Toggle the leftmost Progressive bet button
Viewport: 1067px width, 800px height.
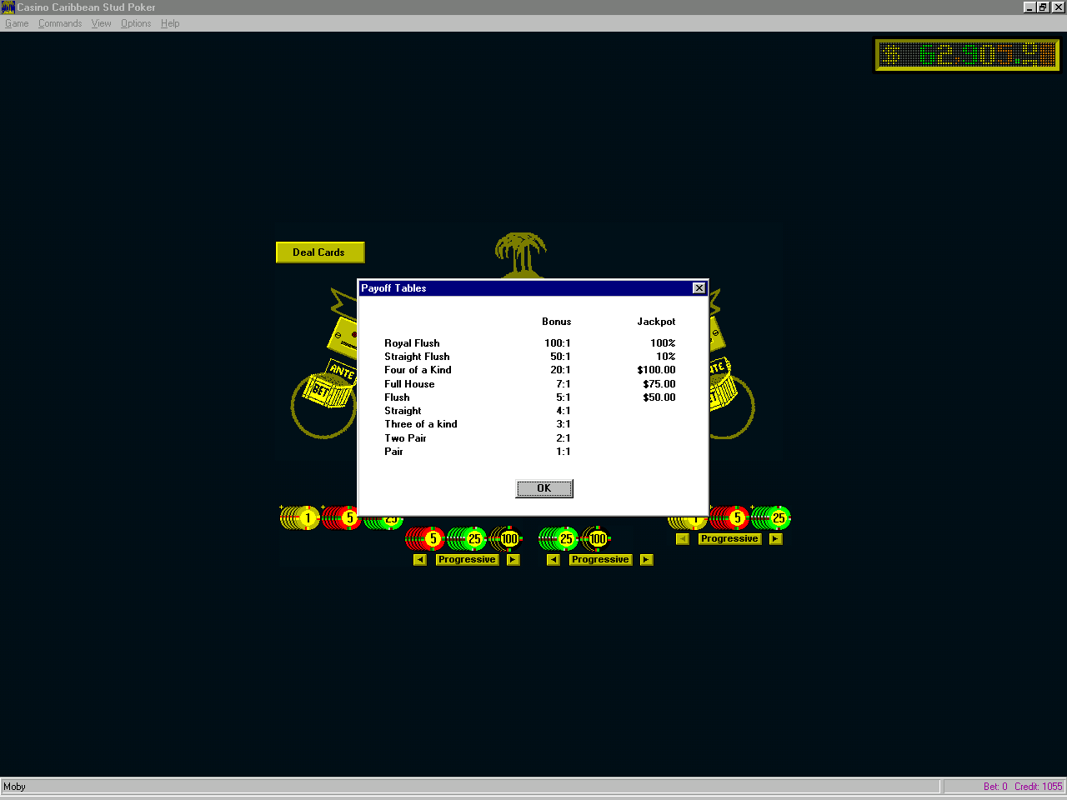[467, 560]
